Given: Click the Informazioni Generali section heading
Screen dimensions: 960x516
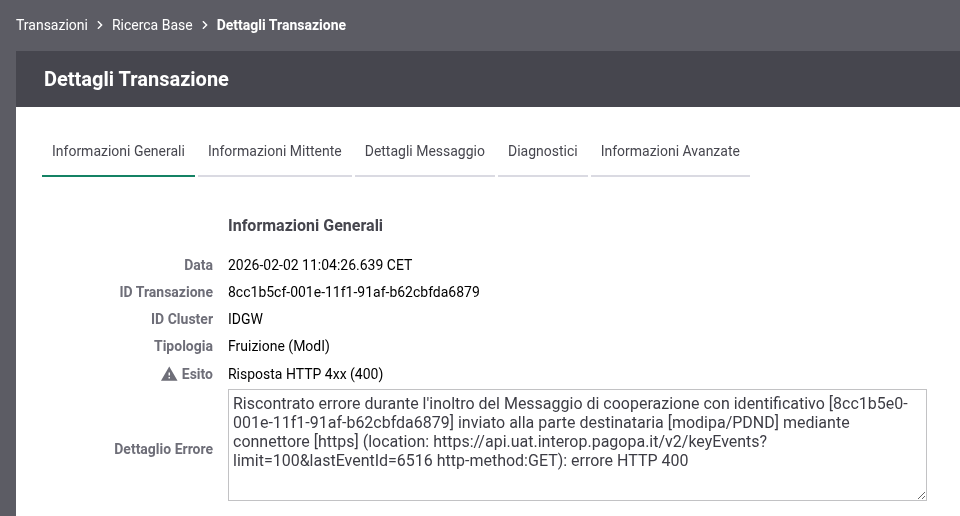Looking at the screenshot, I should (305, 226).
